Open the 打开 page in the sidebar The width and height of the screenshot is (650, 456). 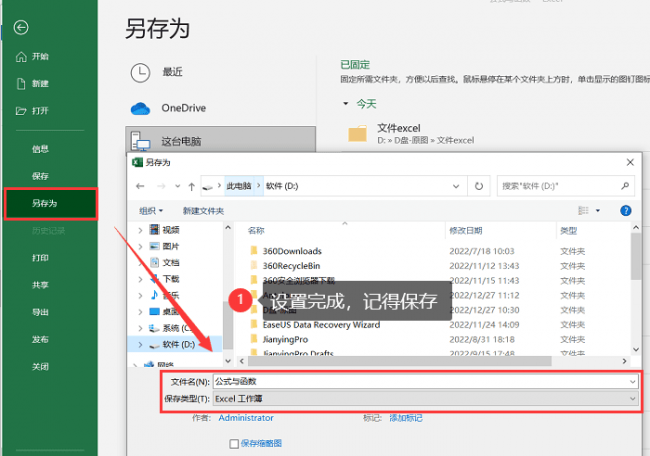(32, 111)
